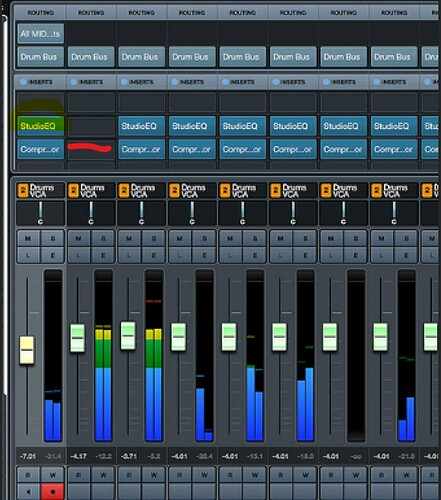Open channel settings (E) on the -7.01 channel
The height and width of the screenshot is (500, 441).
pos(52,255)
